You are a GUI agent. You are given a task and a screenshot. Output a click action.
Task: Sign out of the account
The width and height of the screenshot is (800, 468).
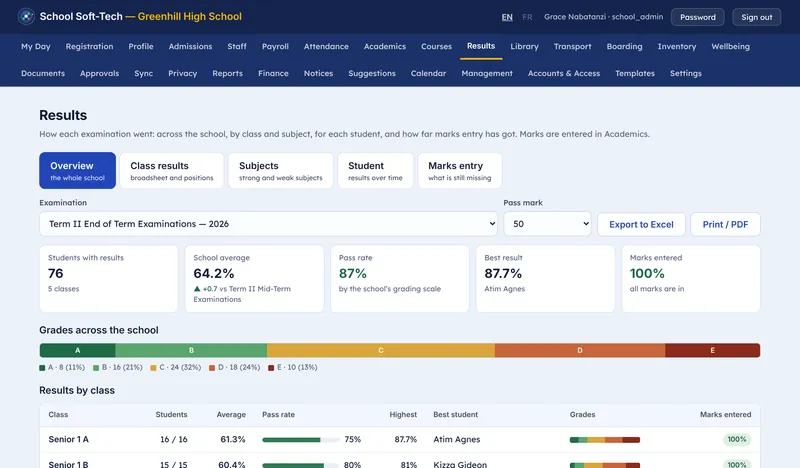pyautogui.click(x=757, y=17)
